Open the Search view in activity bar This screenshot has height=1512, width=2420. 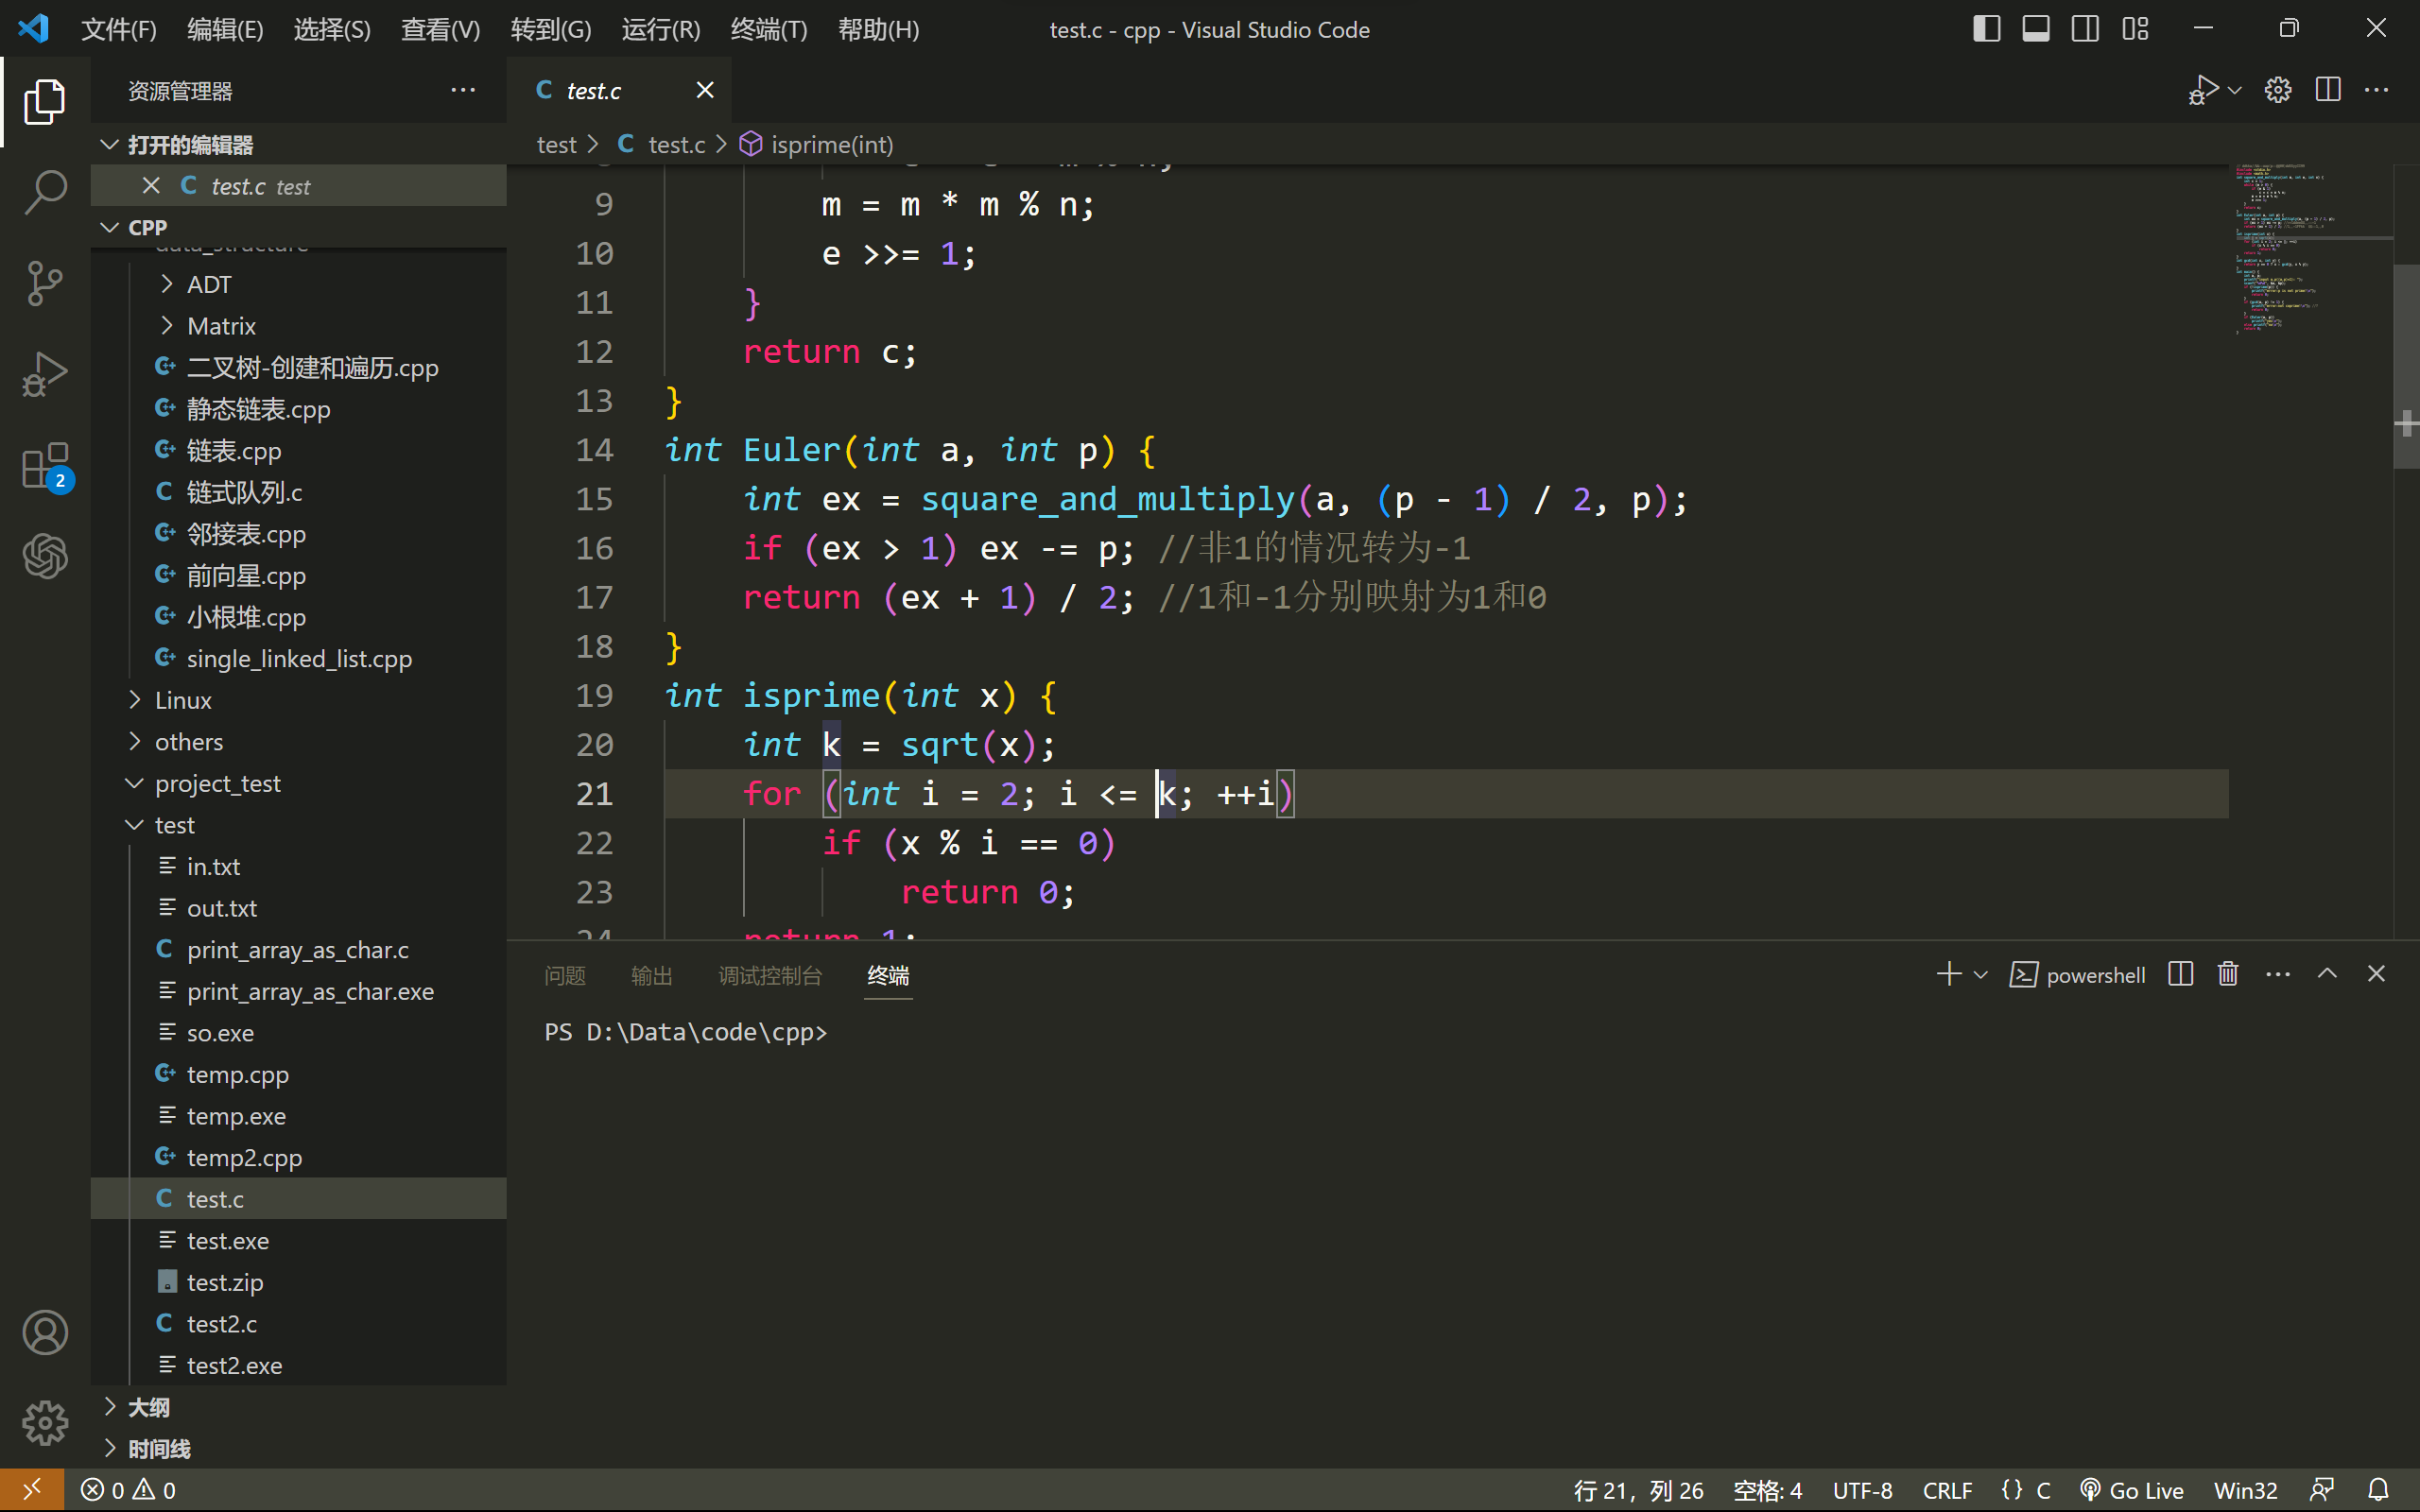tap(45, 191)
